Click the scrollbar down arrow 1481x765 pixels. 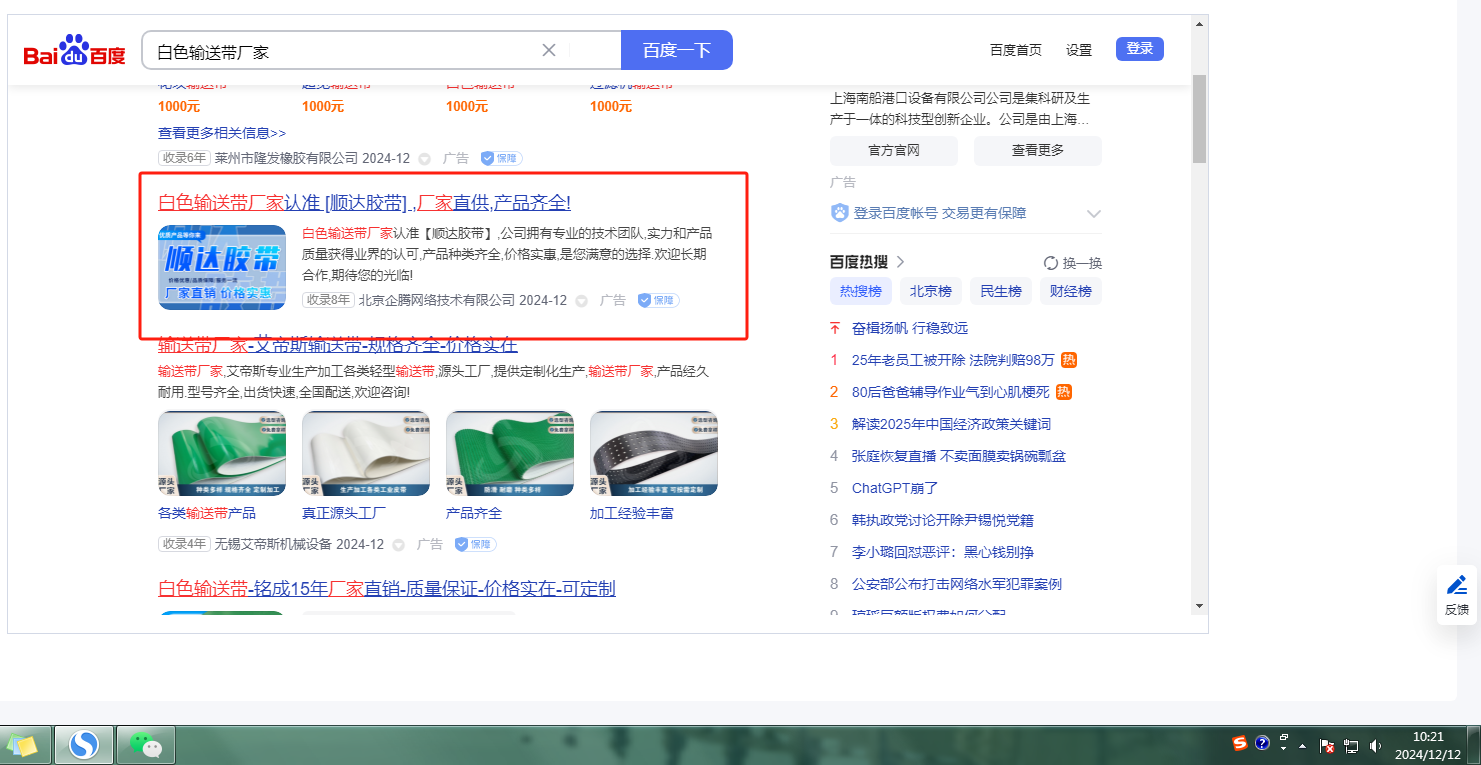coord(1199,606)
